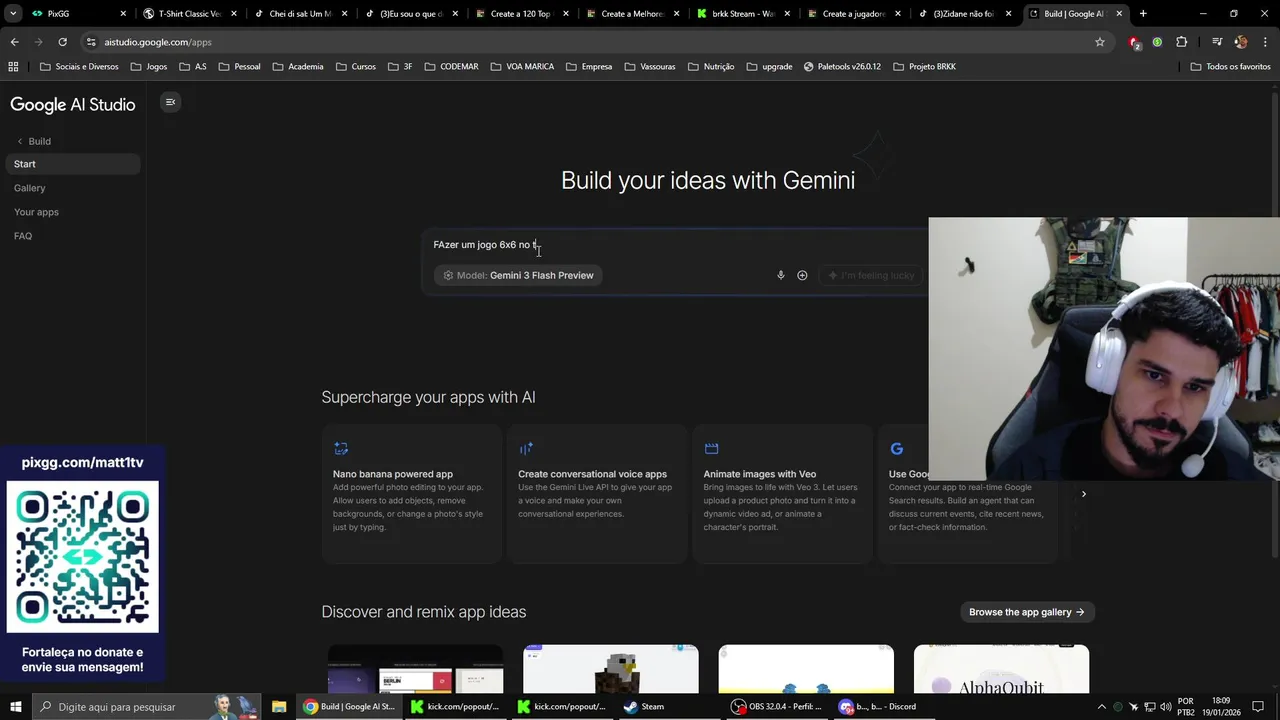The width and height of the screenshot is (1280, 720).
Task: Show hidden system tray icons
Action: 1102,707
